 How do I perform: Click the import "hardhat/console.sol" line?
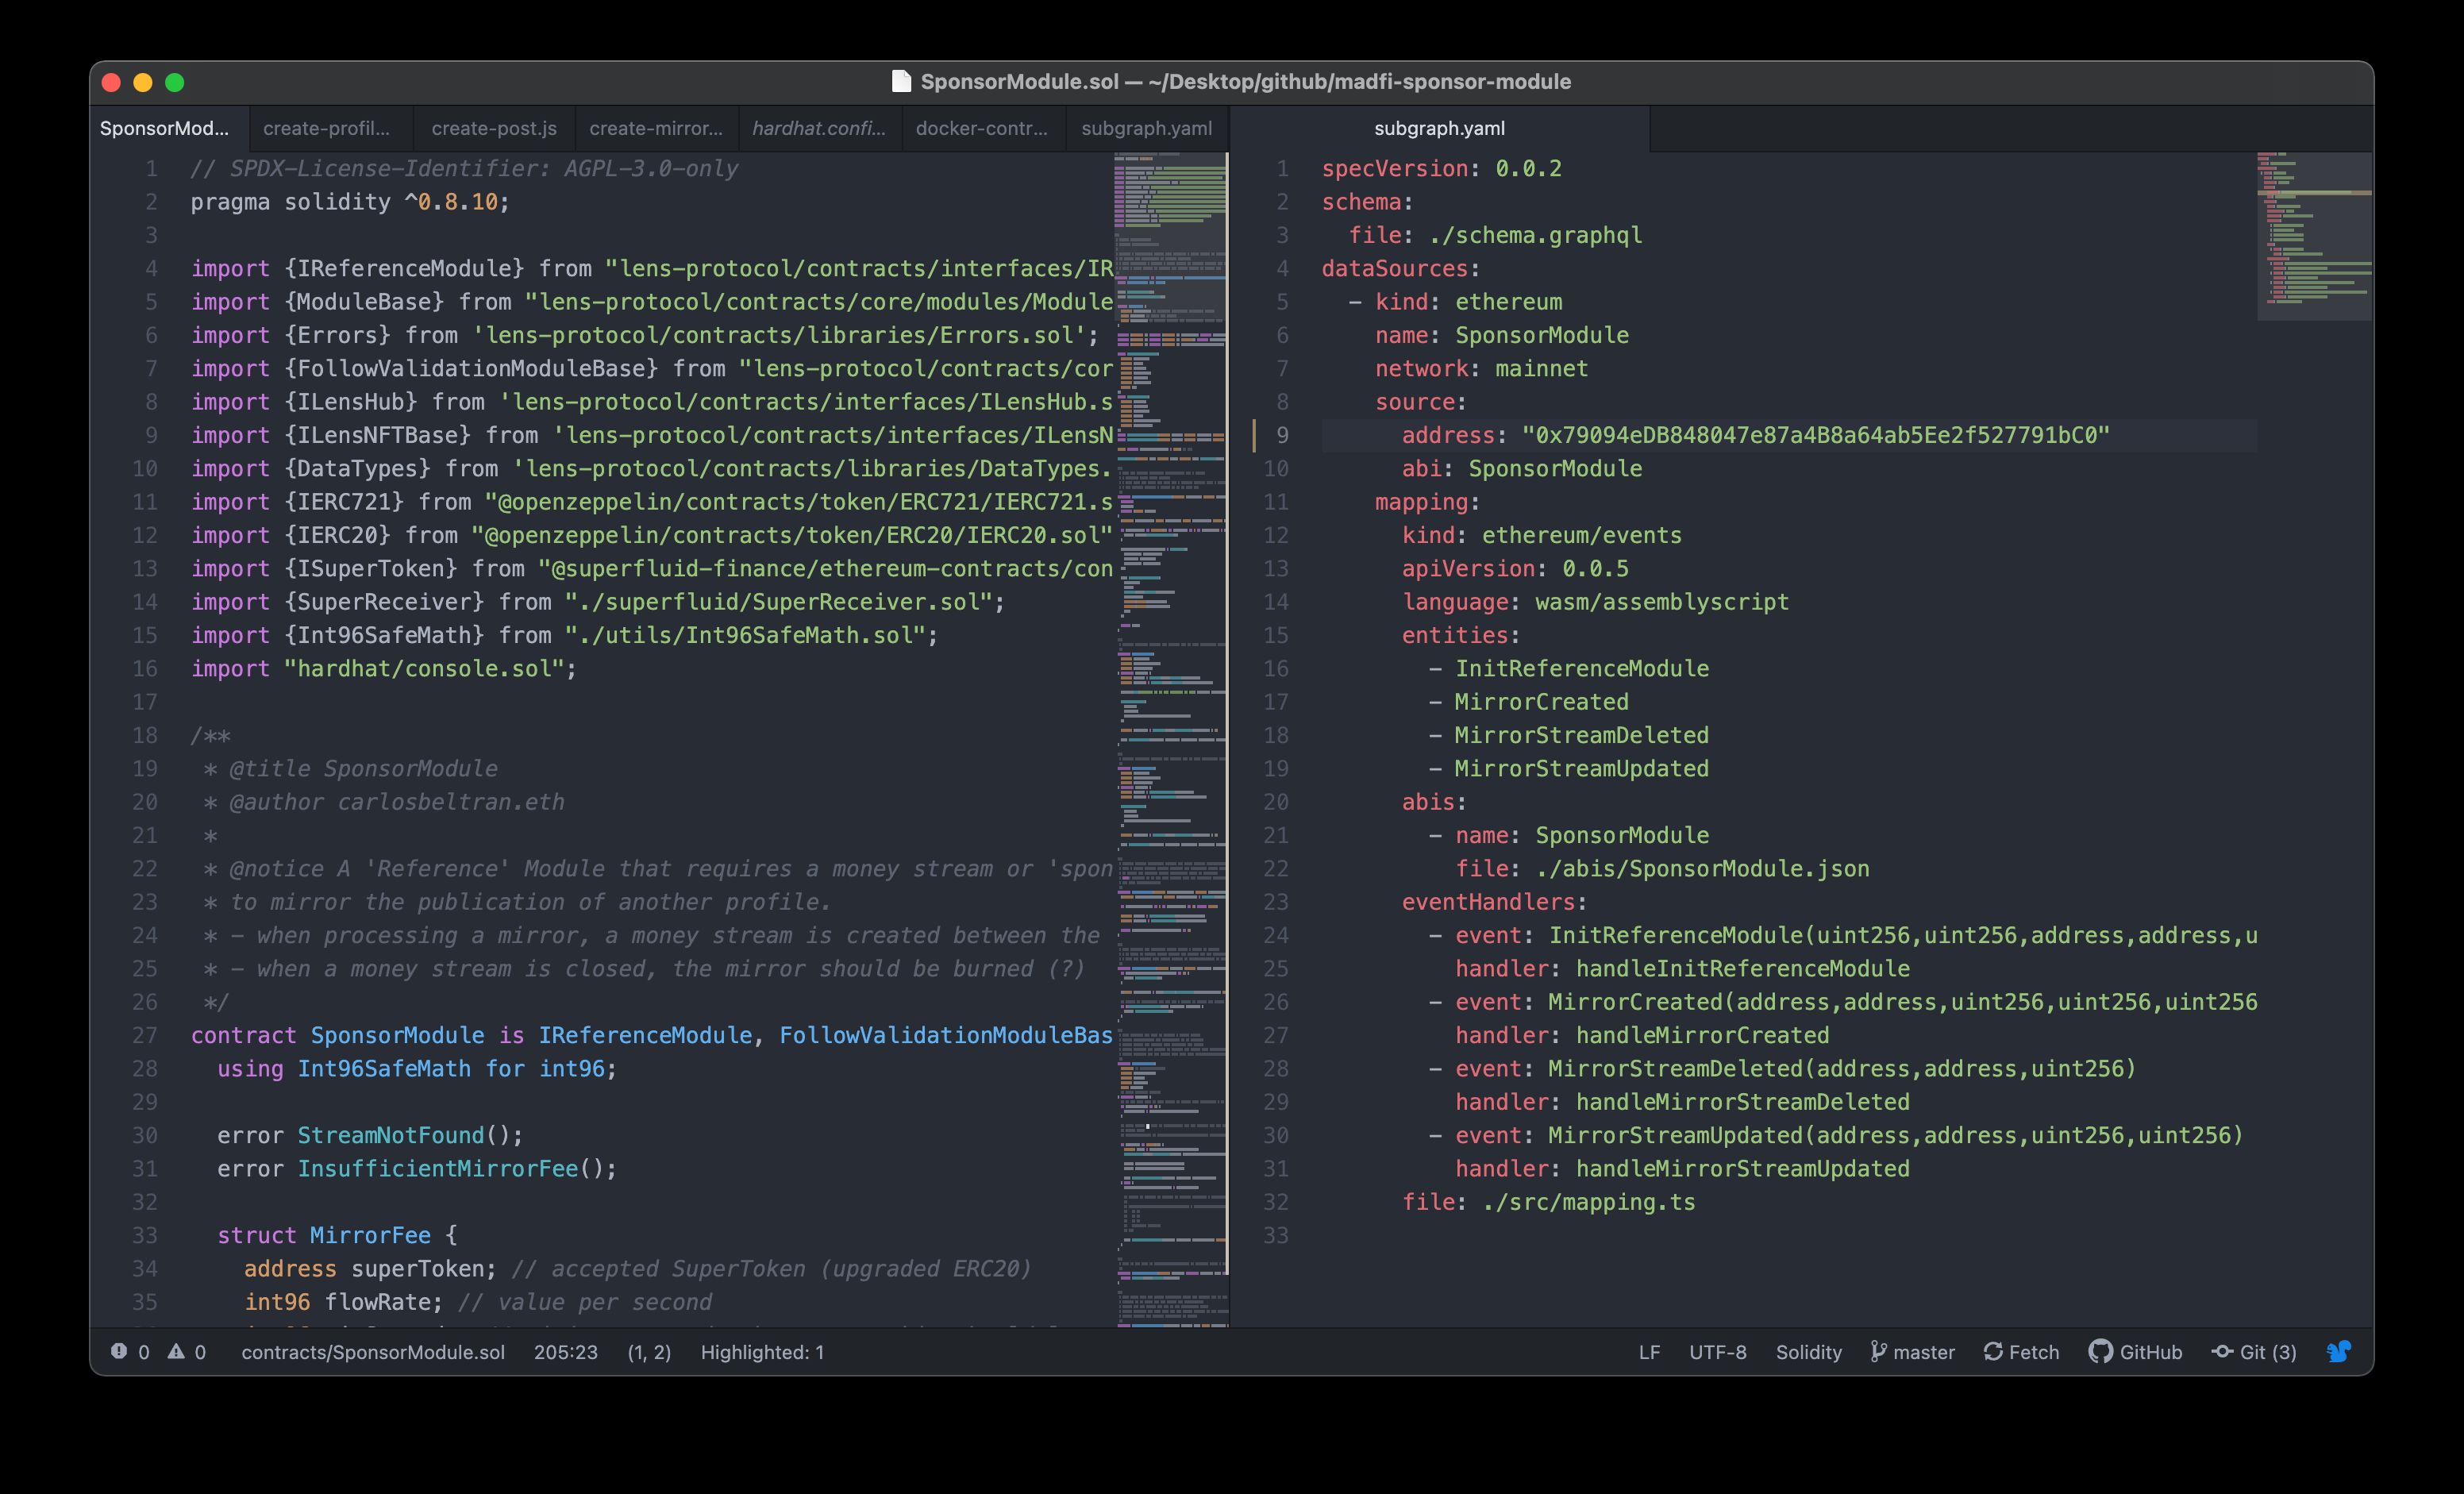click(384, 668)
